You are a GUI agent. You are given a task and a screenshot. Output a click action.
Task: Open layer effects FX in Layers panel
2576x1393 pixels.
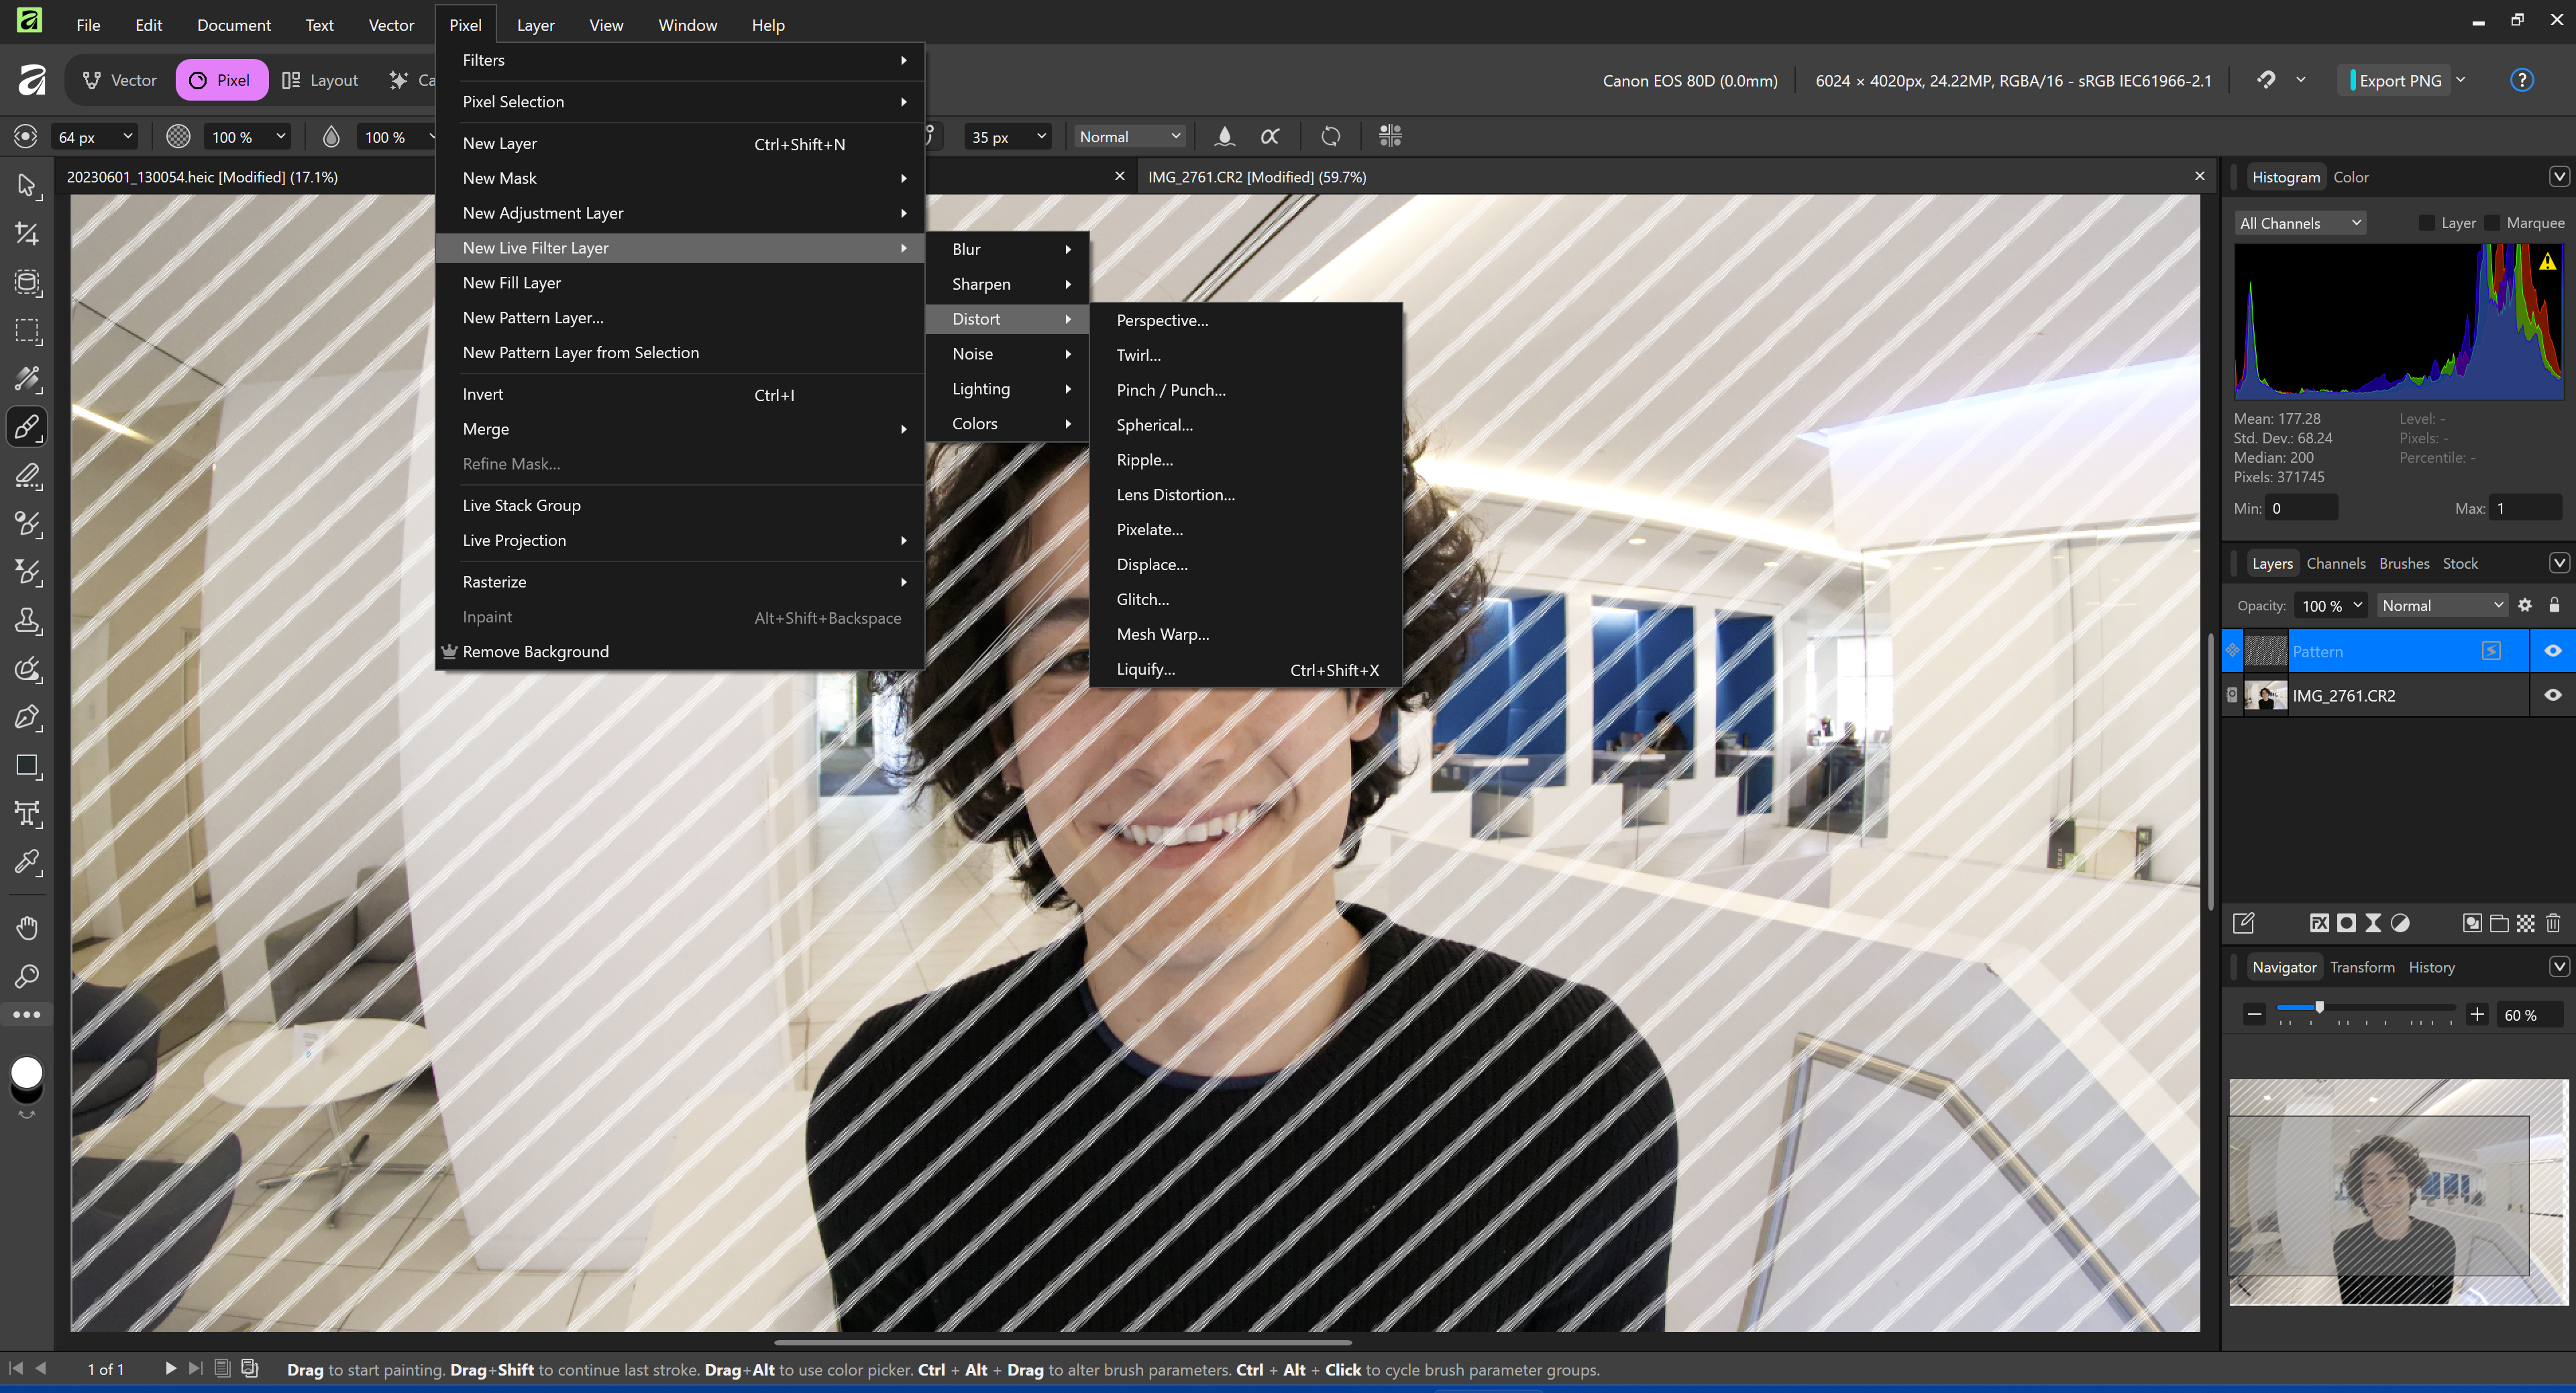[x=2319, y=923]
